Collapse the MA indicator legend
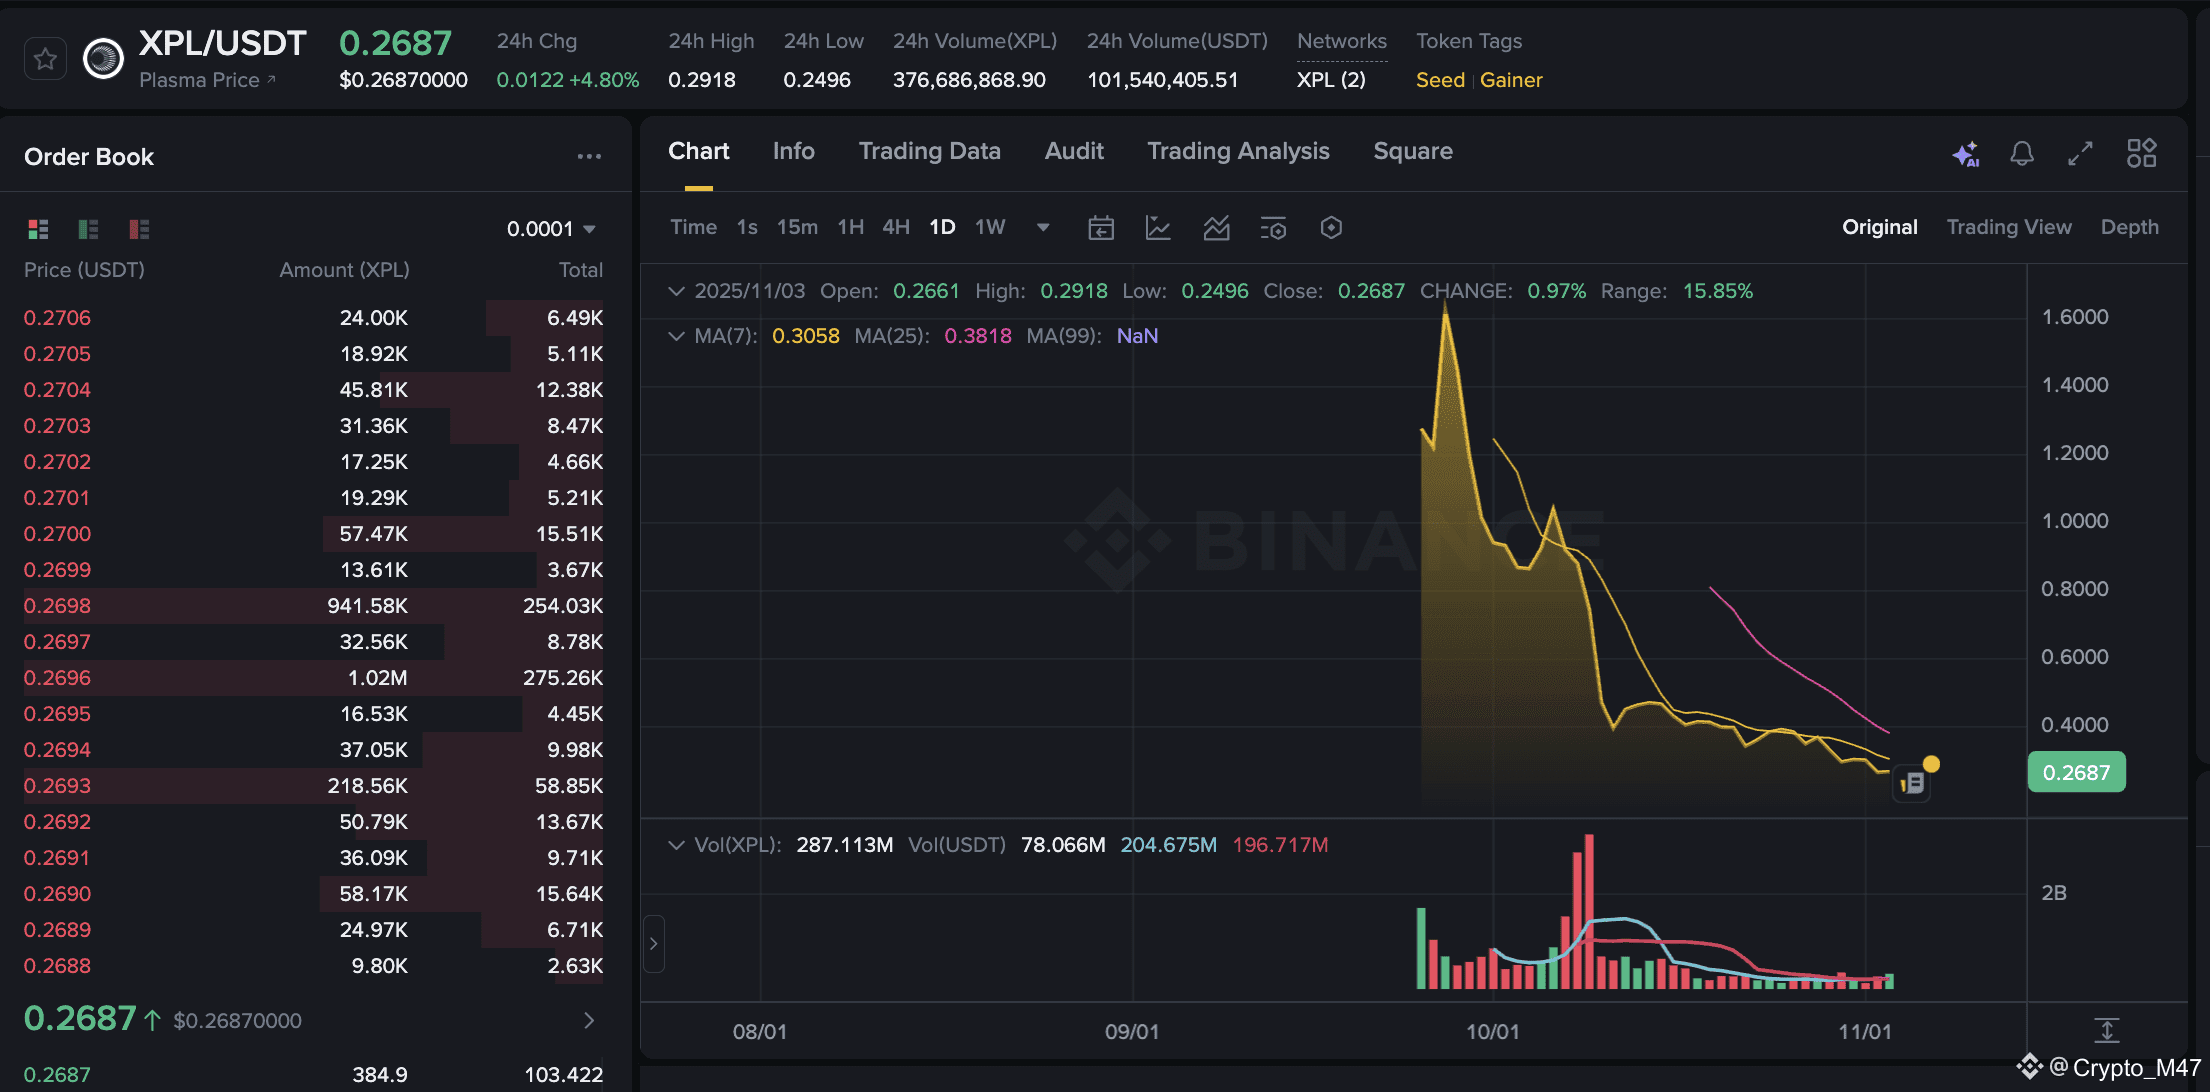 tap(677, 336)
